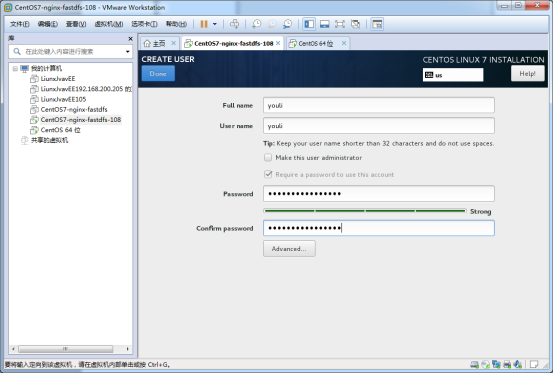Open snapshot manager toolbar icon
This screenshot has height=373, width=553.
[287, 24]
